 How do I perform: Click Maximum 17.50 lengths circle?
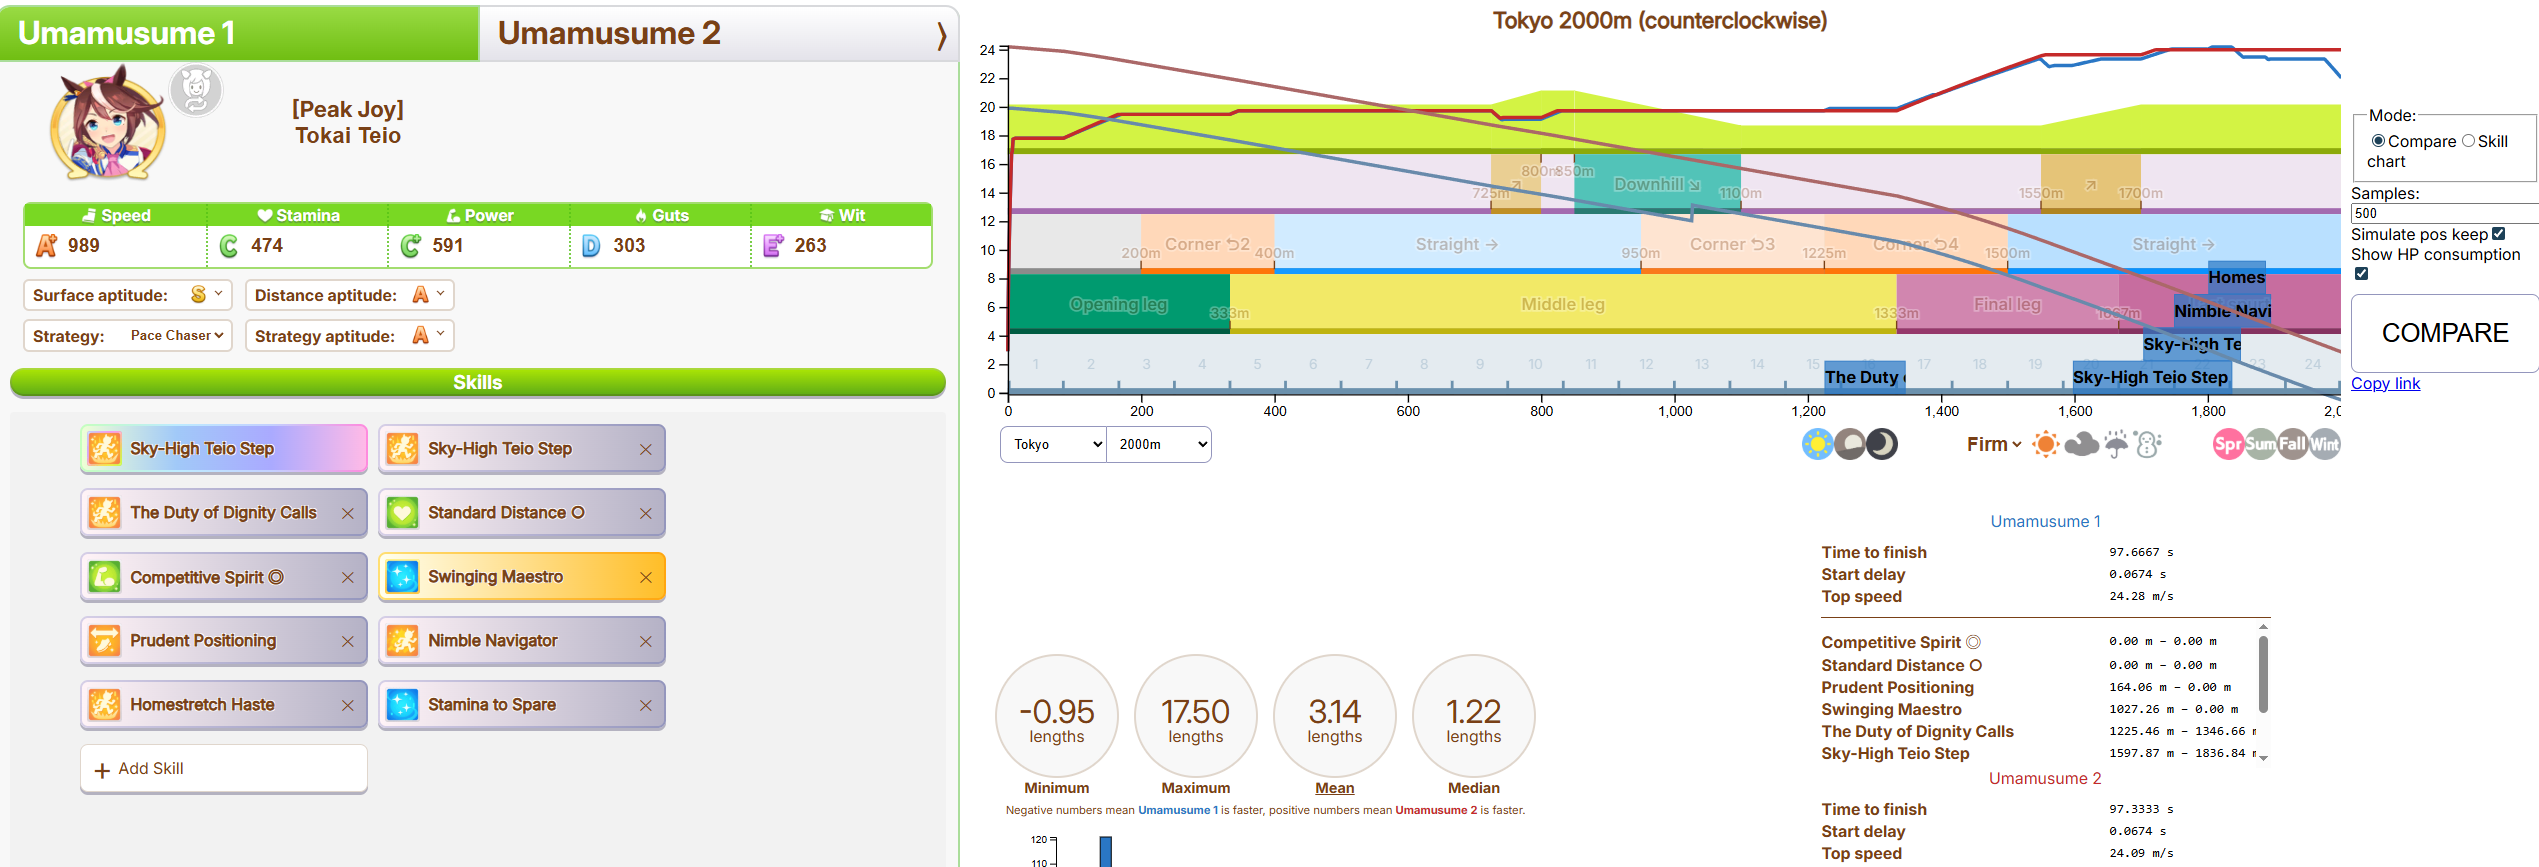pos(1196,716)
